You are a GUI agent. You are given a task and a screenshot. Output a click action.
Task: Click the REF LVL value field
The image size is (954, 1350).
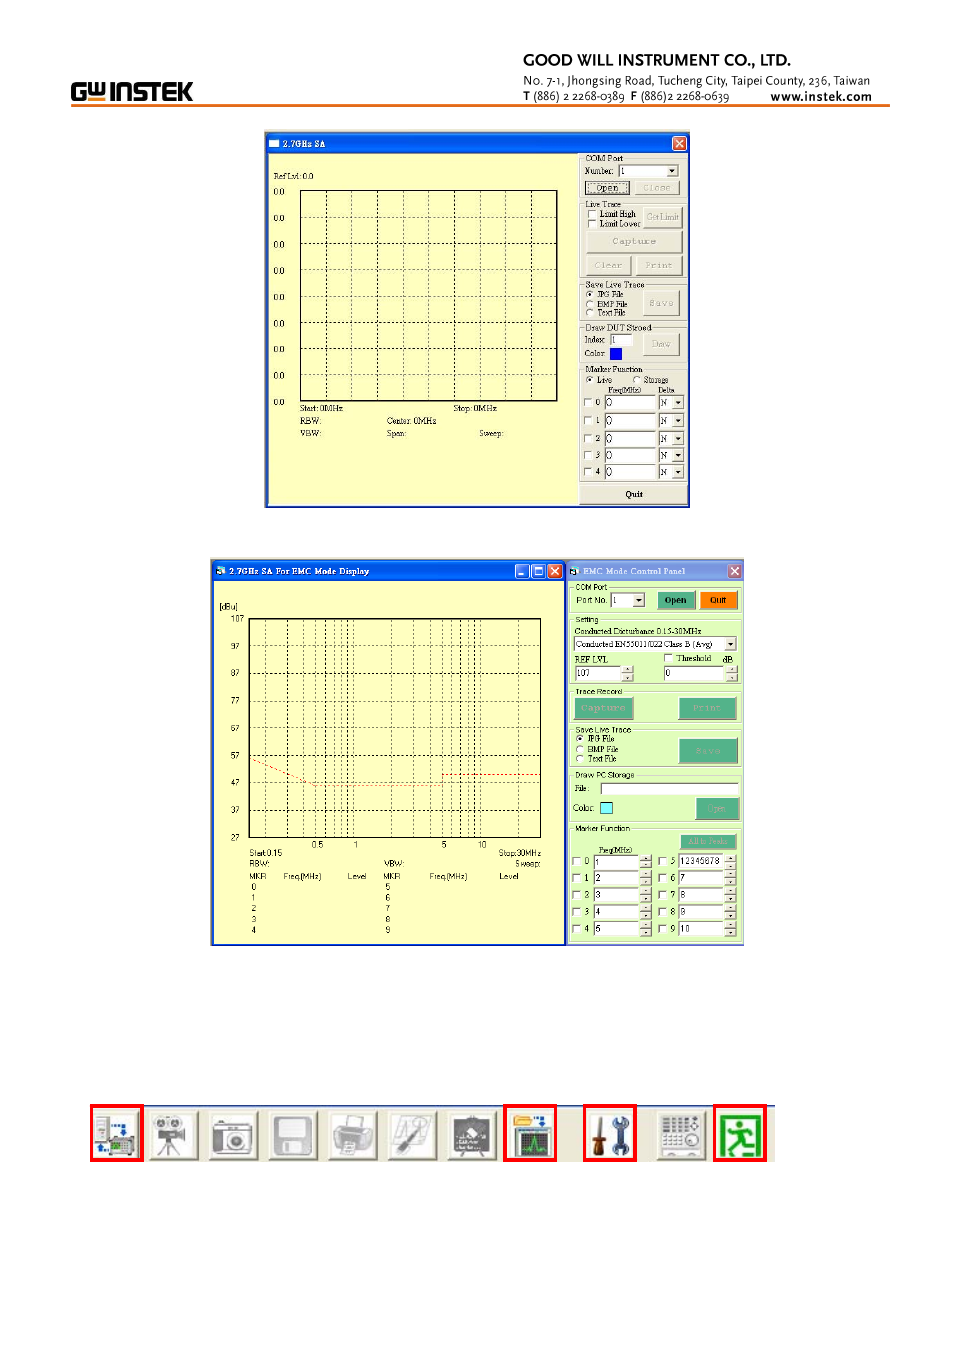598,674
